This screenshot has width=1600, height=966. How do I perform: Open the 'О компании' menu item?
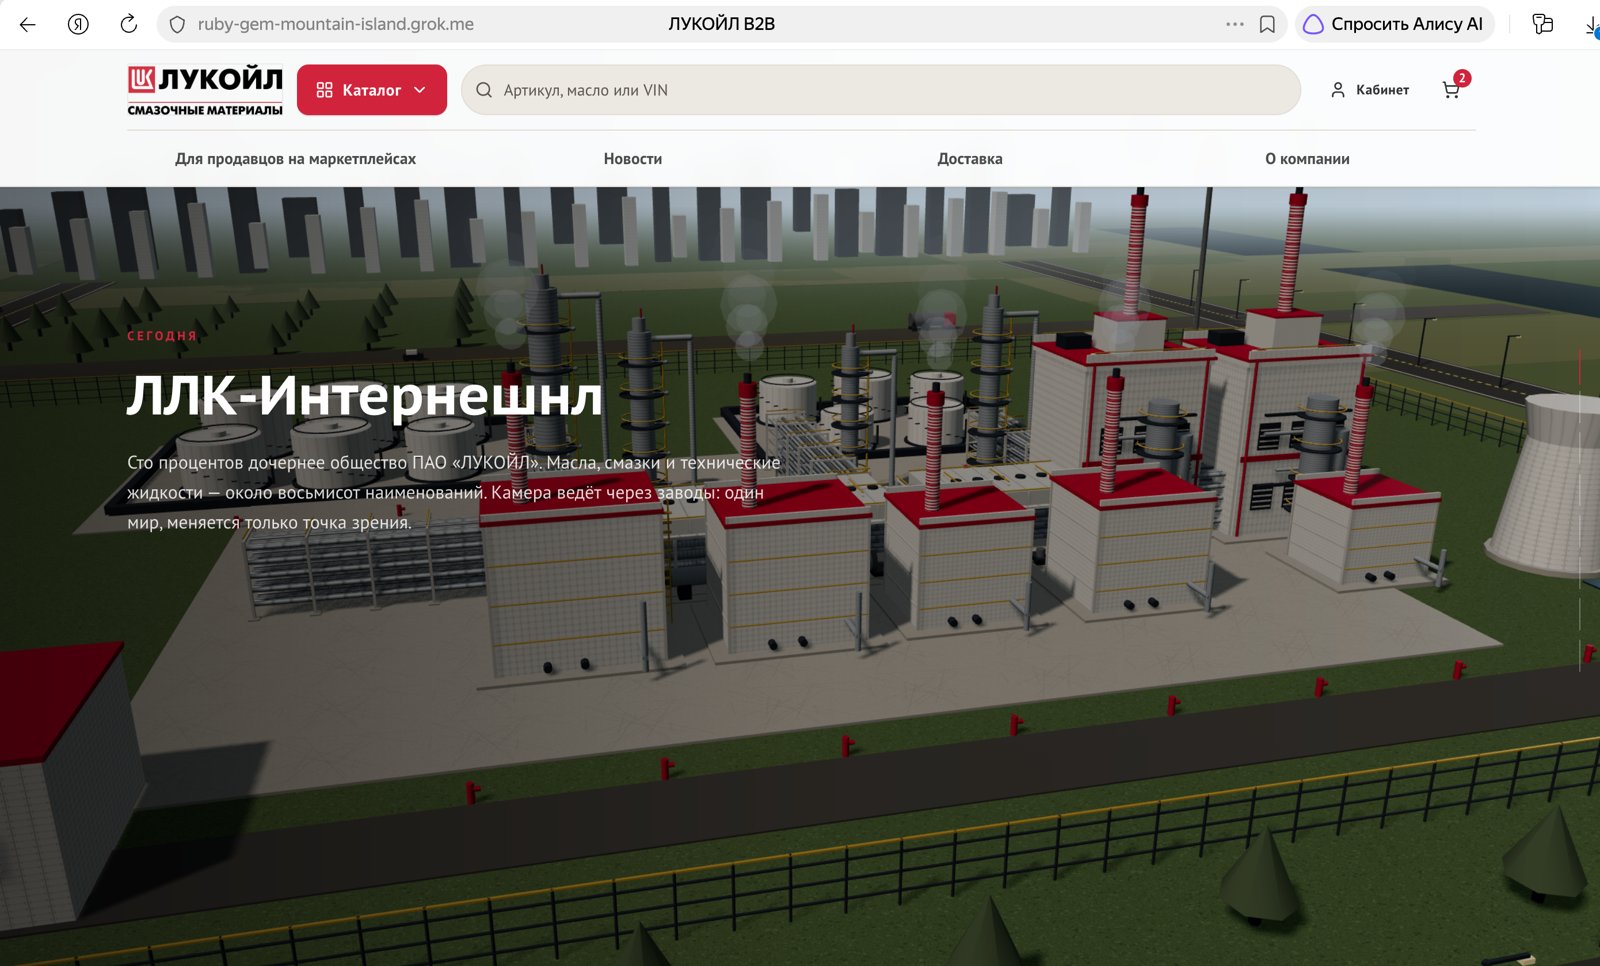(1307, 159)
